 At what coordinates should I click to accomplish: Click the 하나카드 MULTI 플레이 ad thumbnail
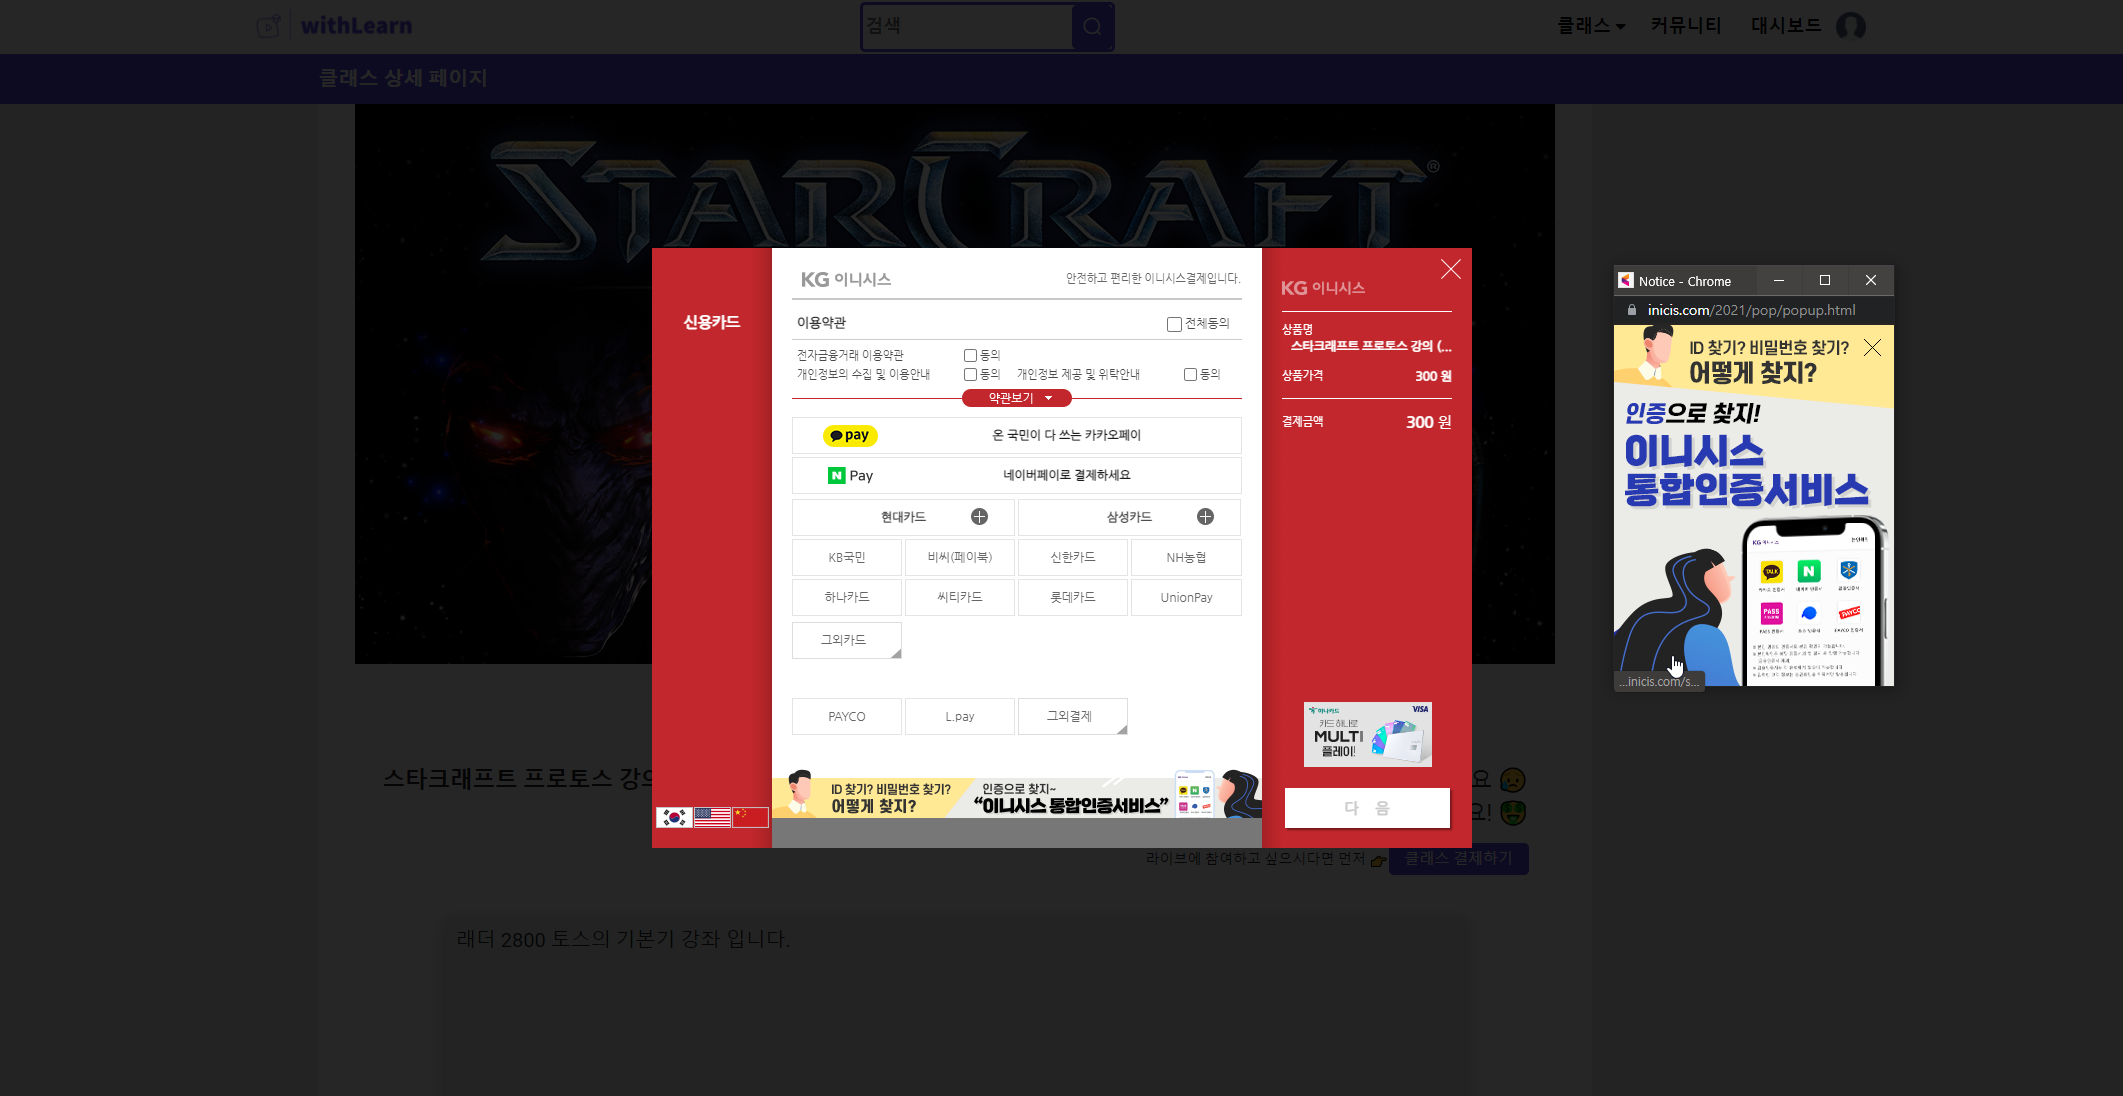[x=1367, y=735]
